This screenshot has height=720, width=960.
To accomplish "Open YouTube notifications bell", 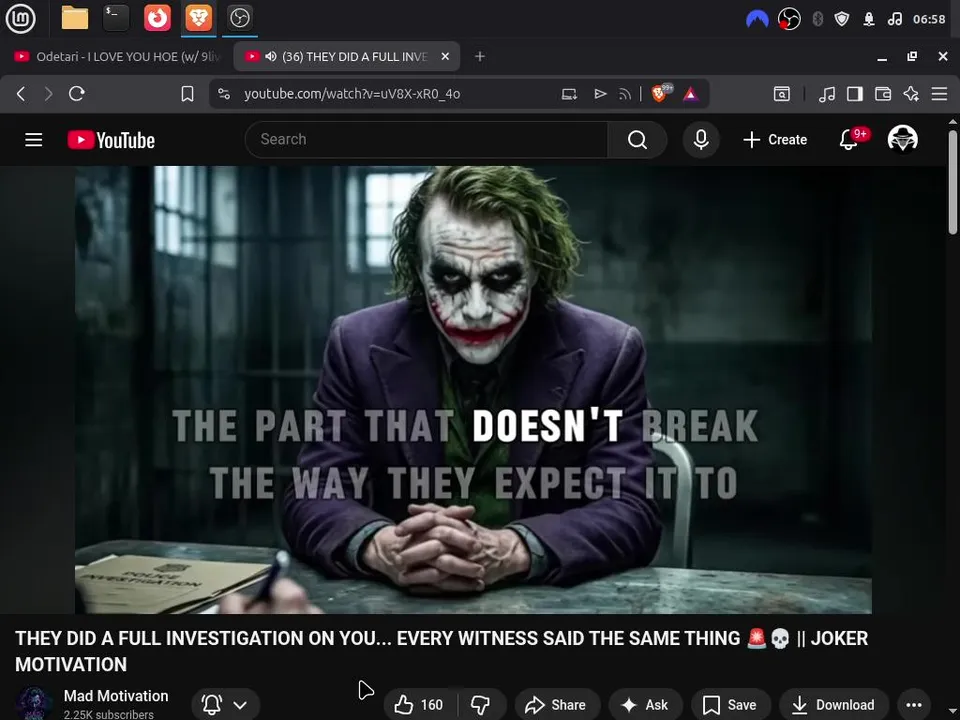I will (849, 140).
